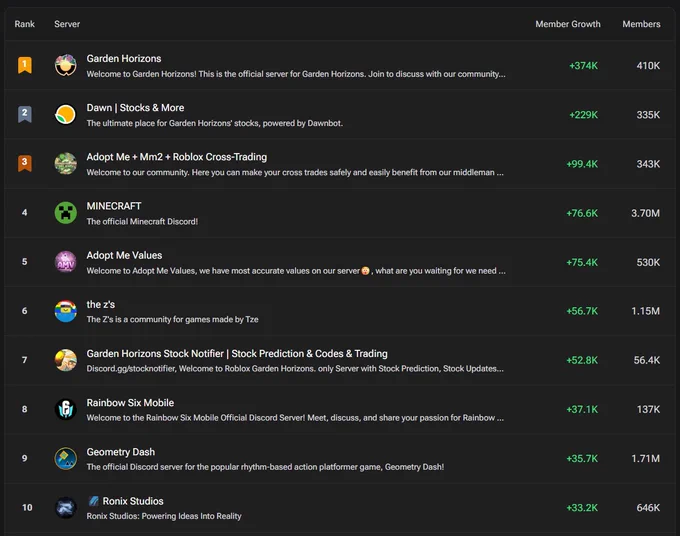Click the bronze rank 3 badge
Screen dimensions: 680x536
tap(25, 163)
